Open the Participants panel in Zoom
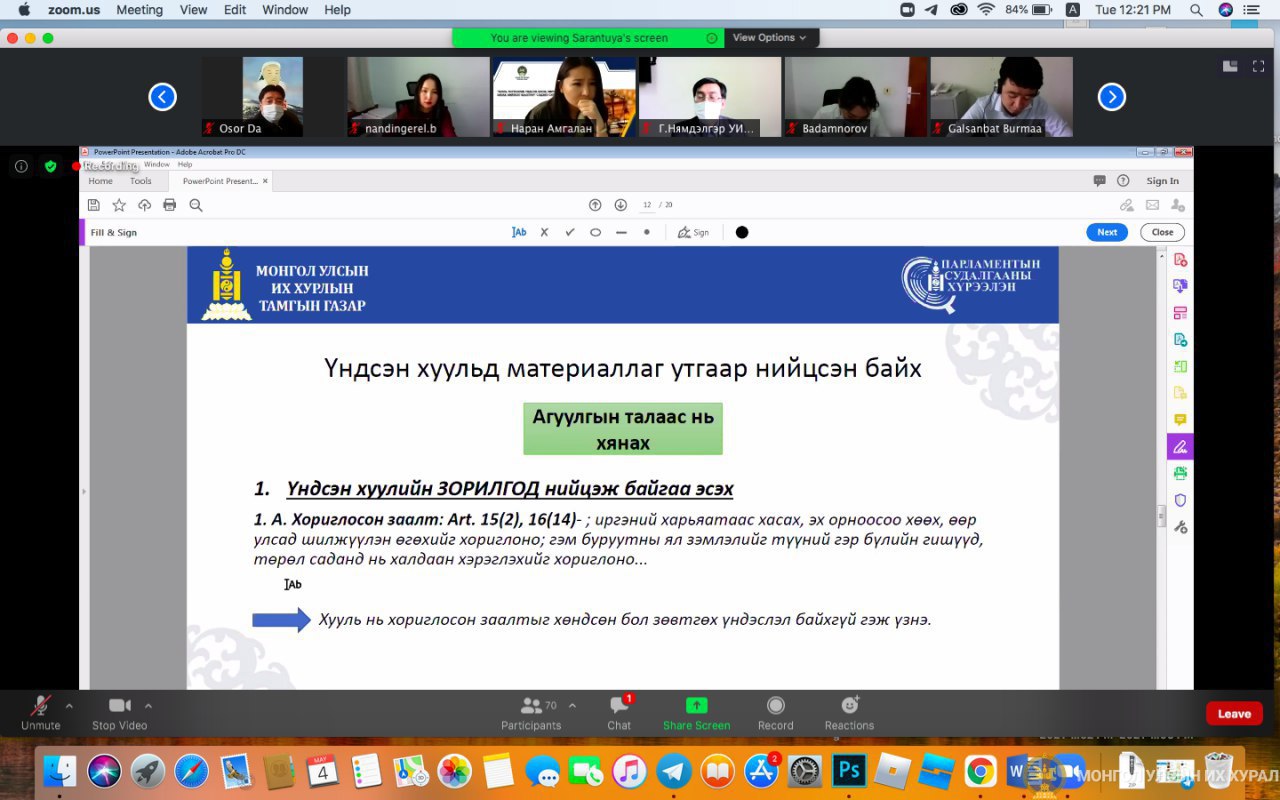This screenshot has height=800, width=1280. (531, 714)
